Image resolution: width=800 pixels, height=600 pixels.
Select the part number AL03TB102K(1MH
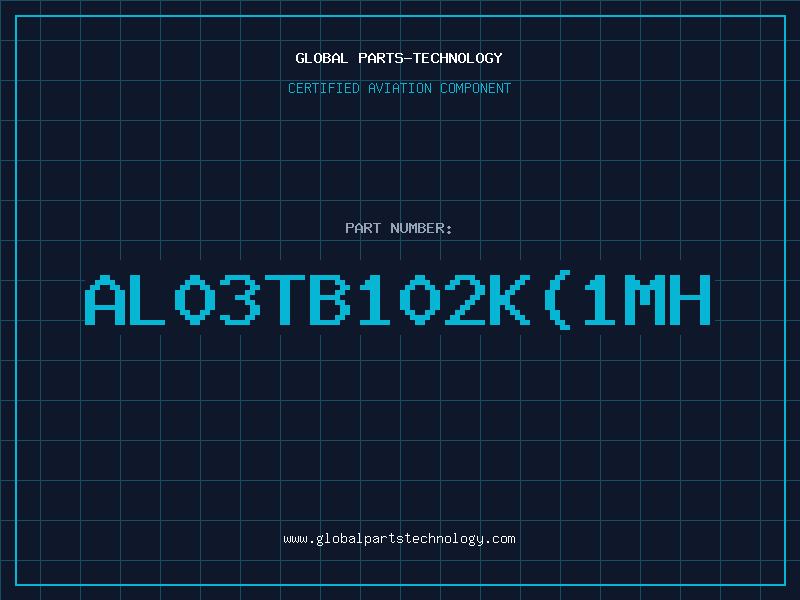398,299
